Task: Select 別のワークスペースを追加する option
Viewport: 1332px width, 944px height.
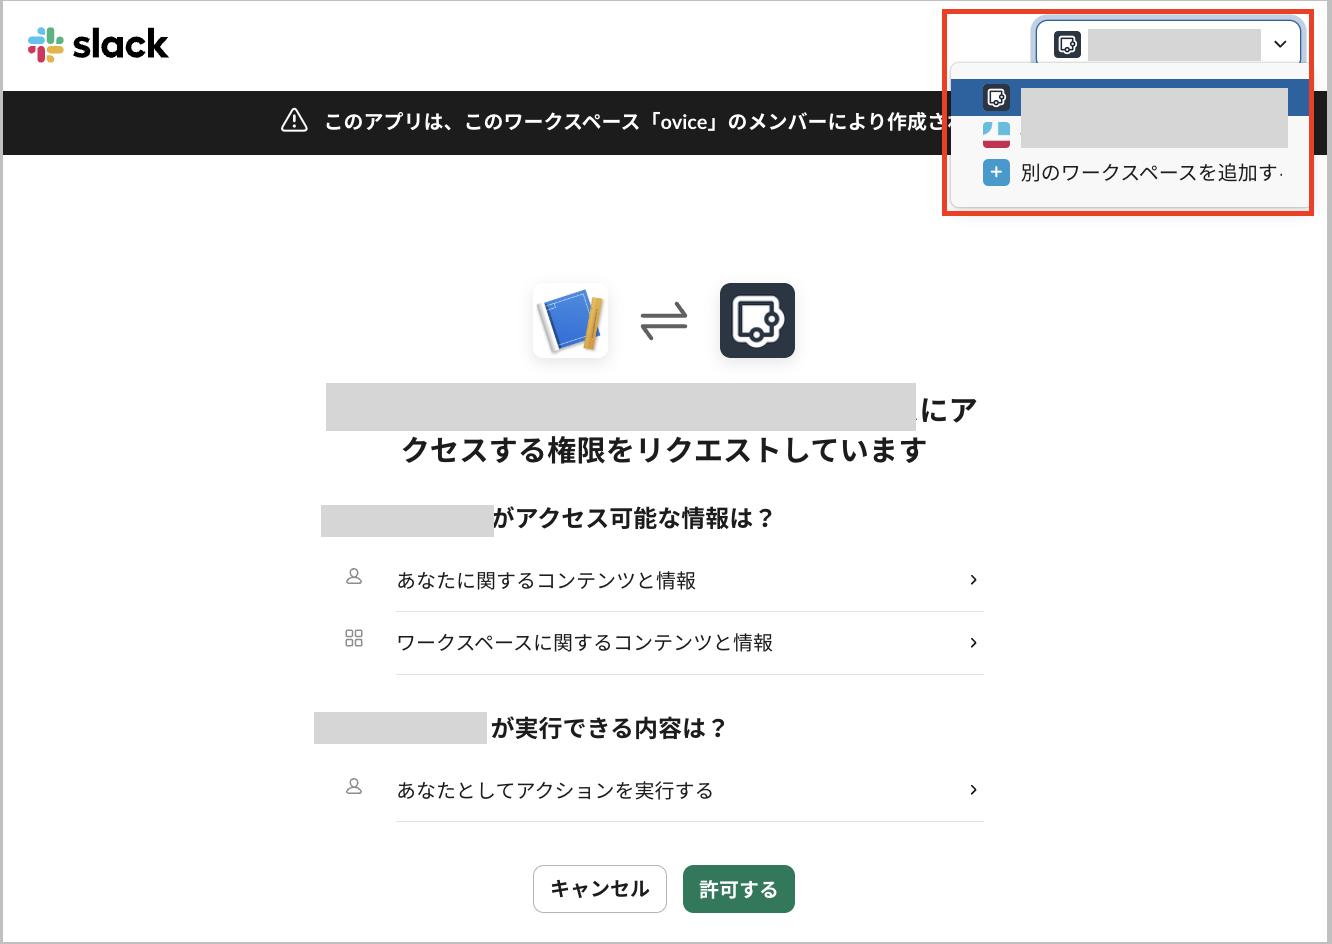Action: [1150, 173]
